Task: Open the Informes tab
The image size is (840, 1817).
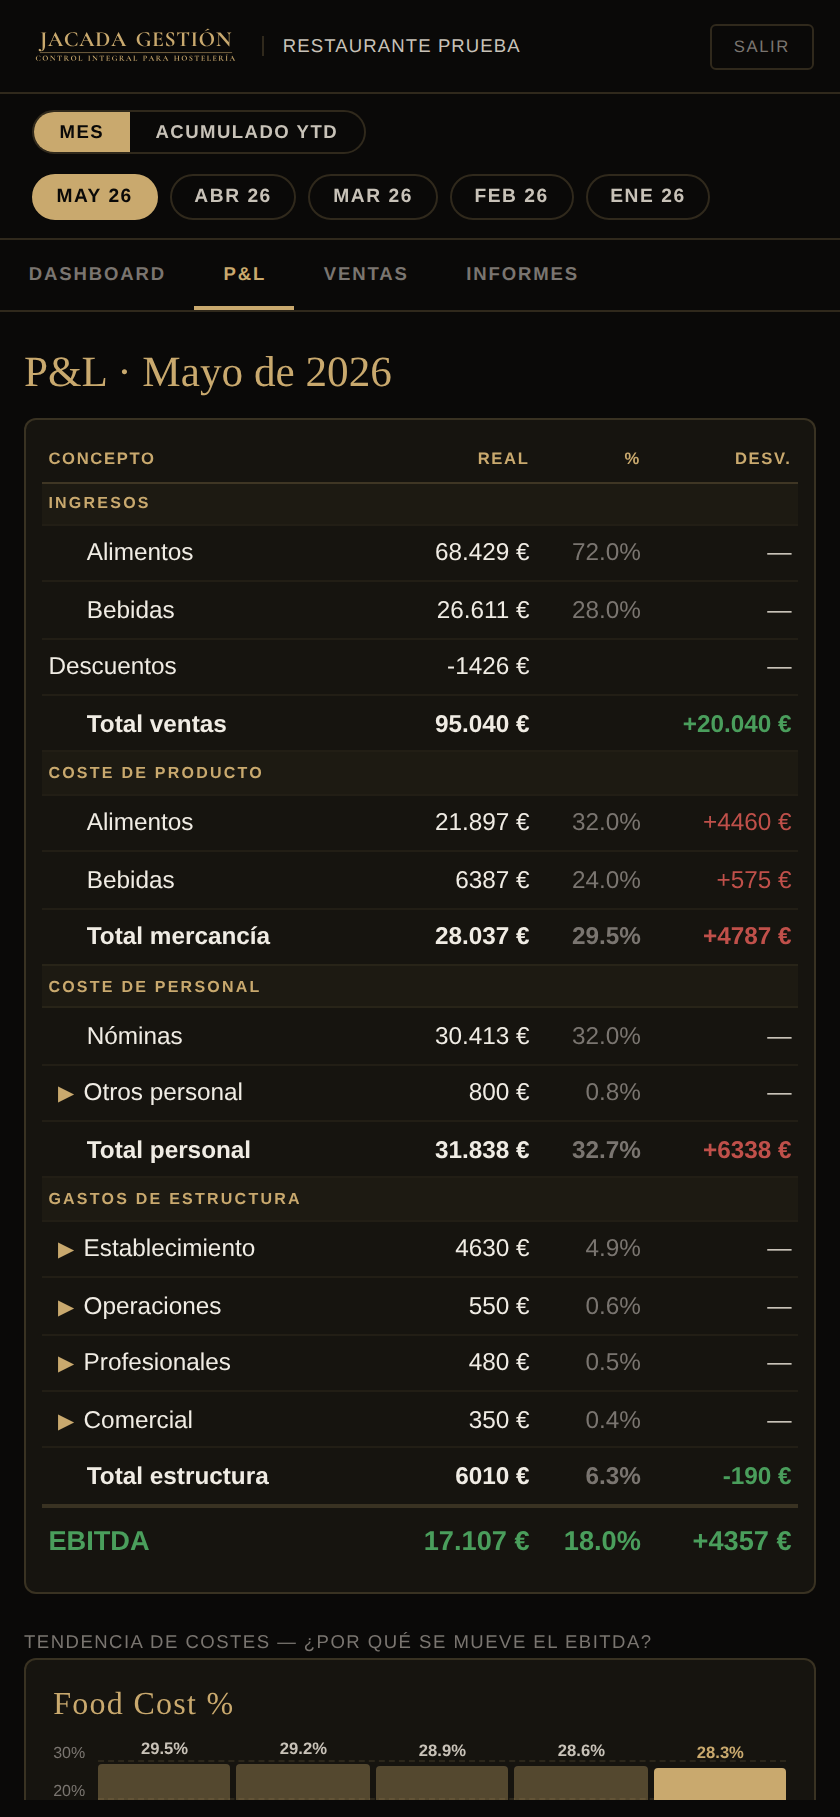Action: pos(522,274)
